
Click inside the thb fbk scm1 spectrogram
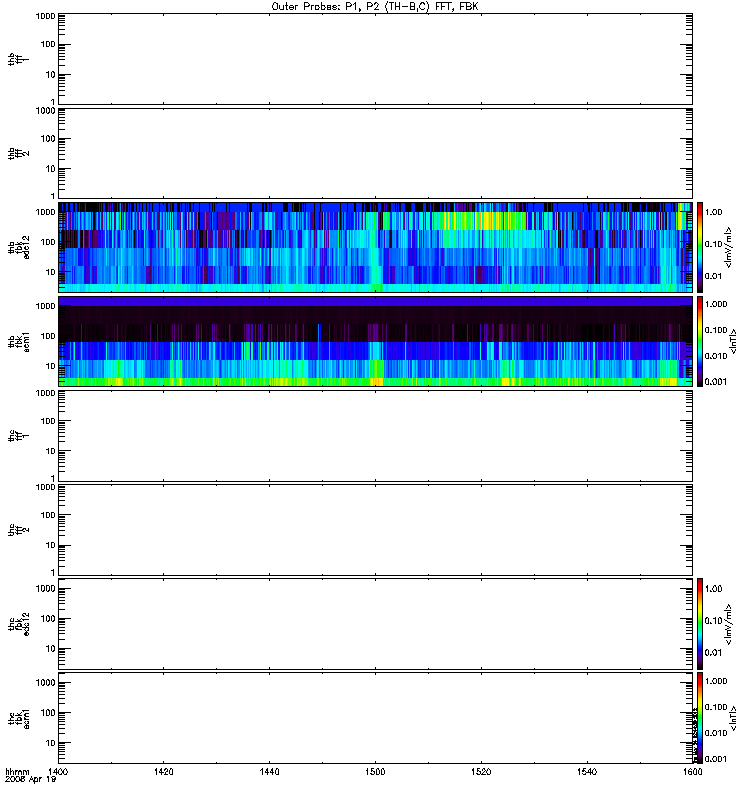[x=375, y=341]
